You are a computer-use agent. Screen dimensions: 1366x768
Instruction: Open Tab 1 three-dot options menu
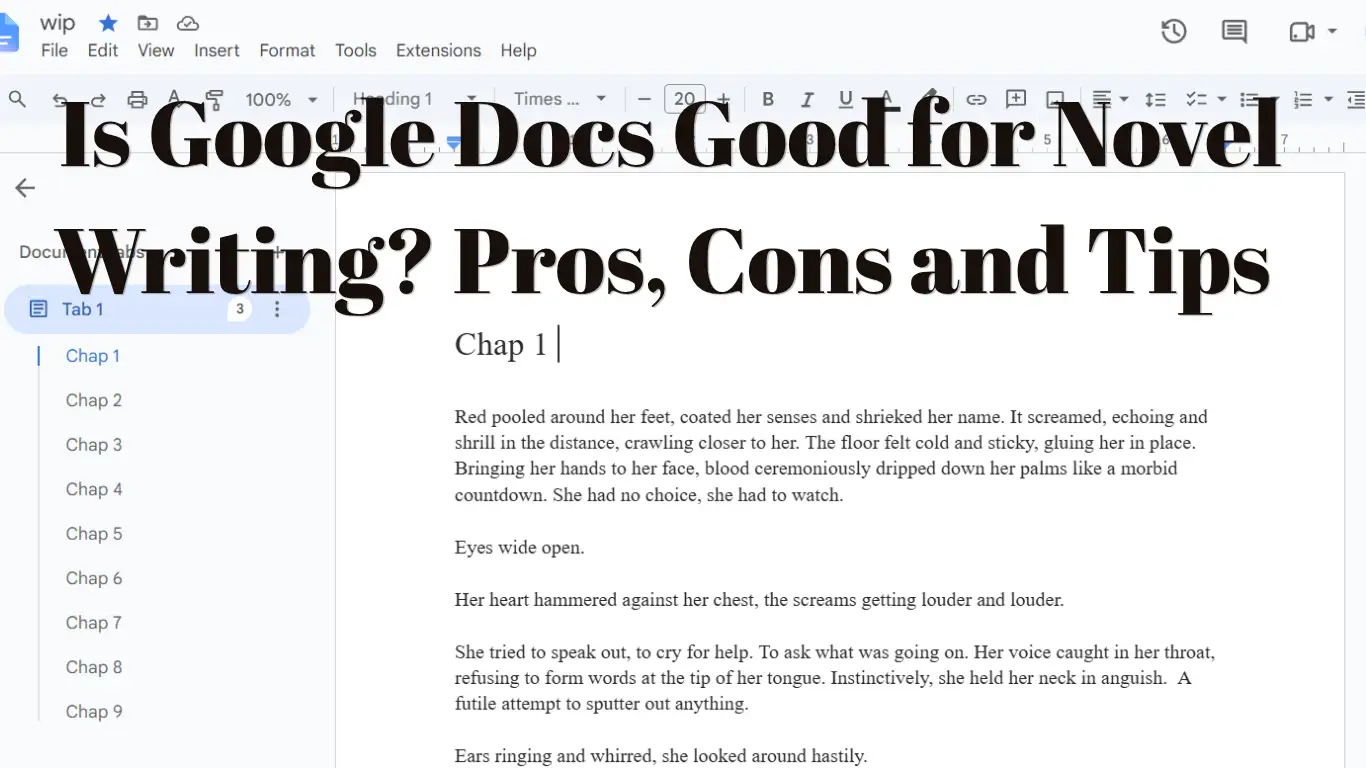[x=277, y=309]
